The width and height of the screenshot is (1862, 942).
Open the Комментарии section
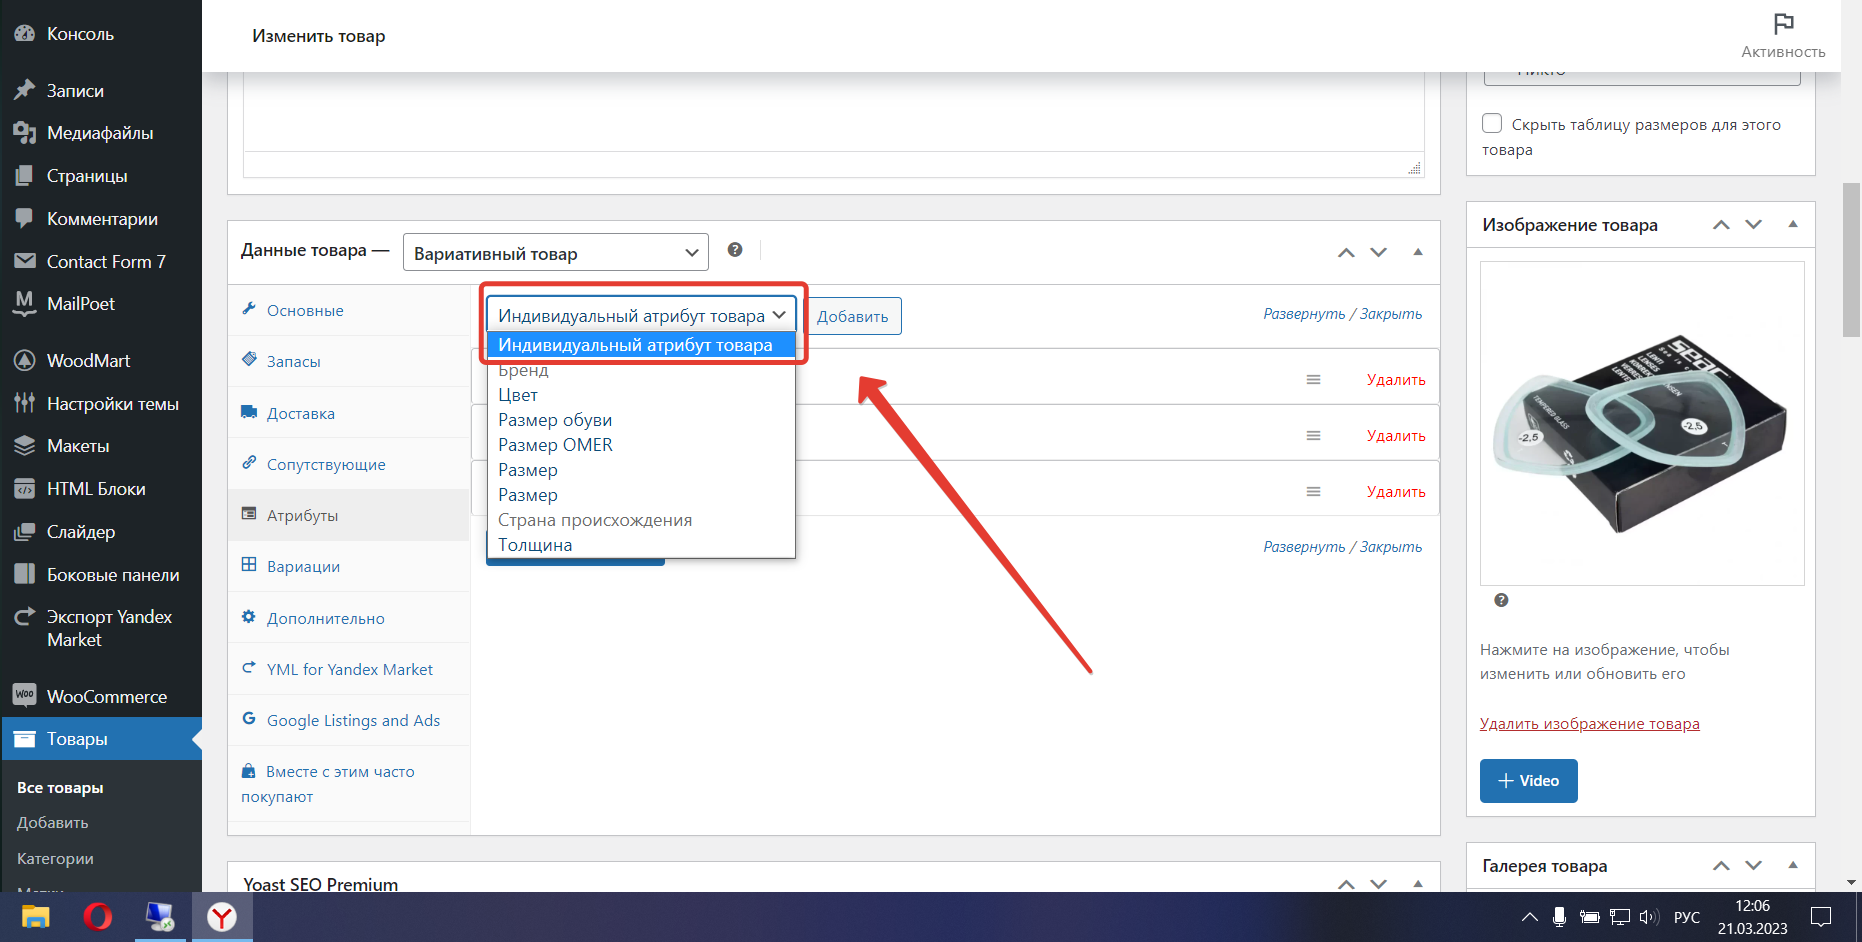pos(102,218)
